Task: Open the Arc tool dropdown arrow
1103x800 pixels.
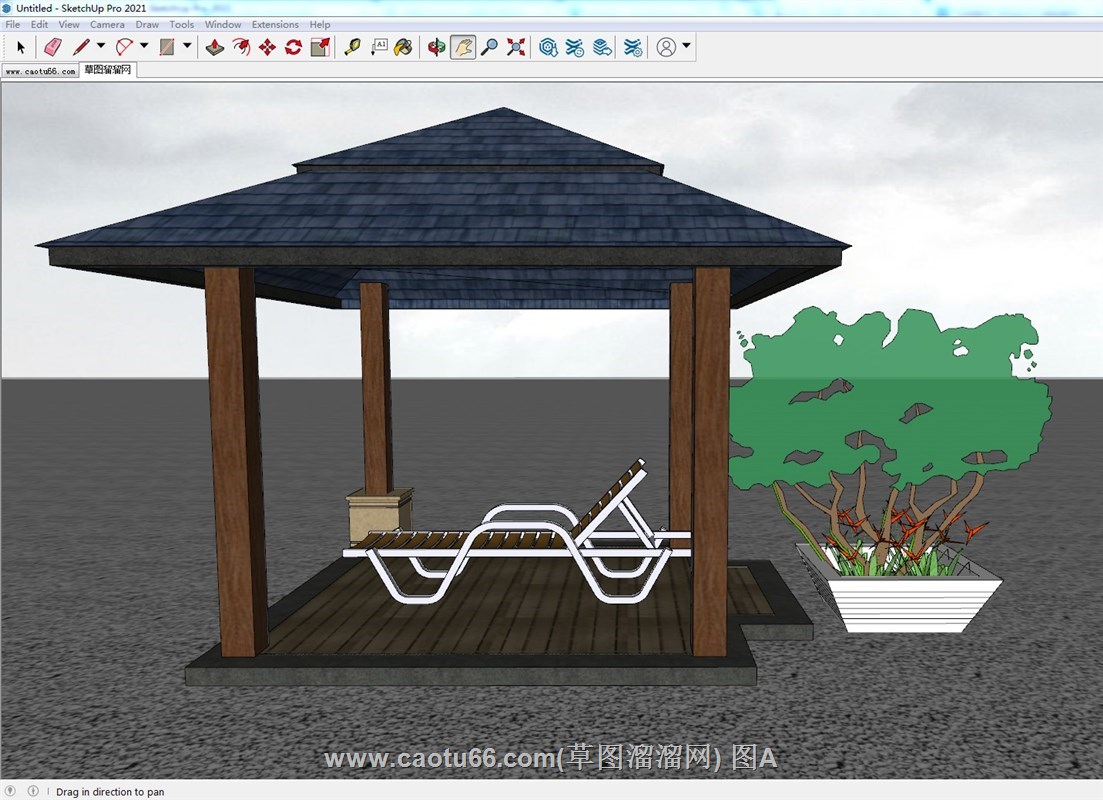Action: click(x=144, y=46)
